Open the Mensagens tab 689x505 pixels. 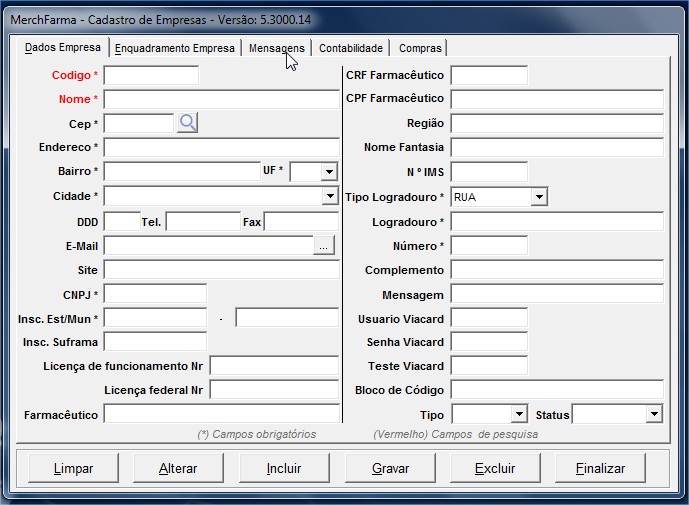pyautogui.click(x=277, y=48)
